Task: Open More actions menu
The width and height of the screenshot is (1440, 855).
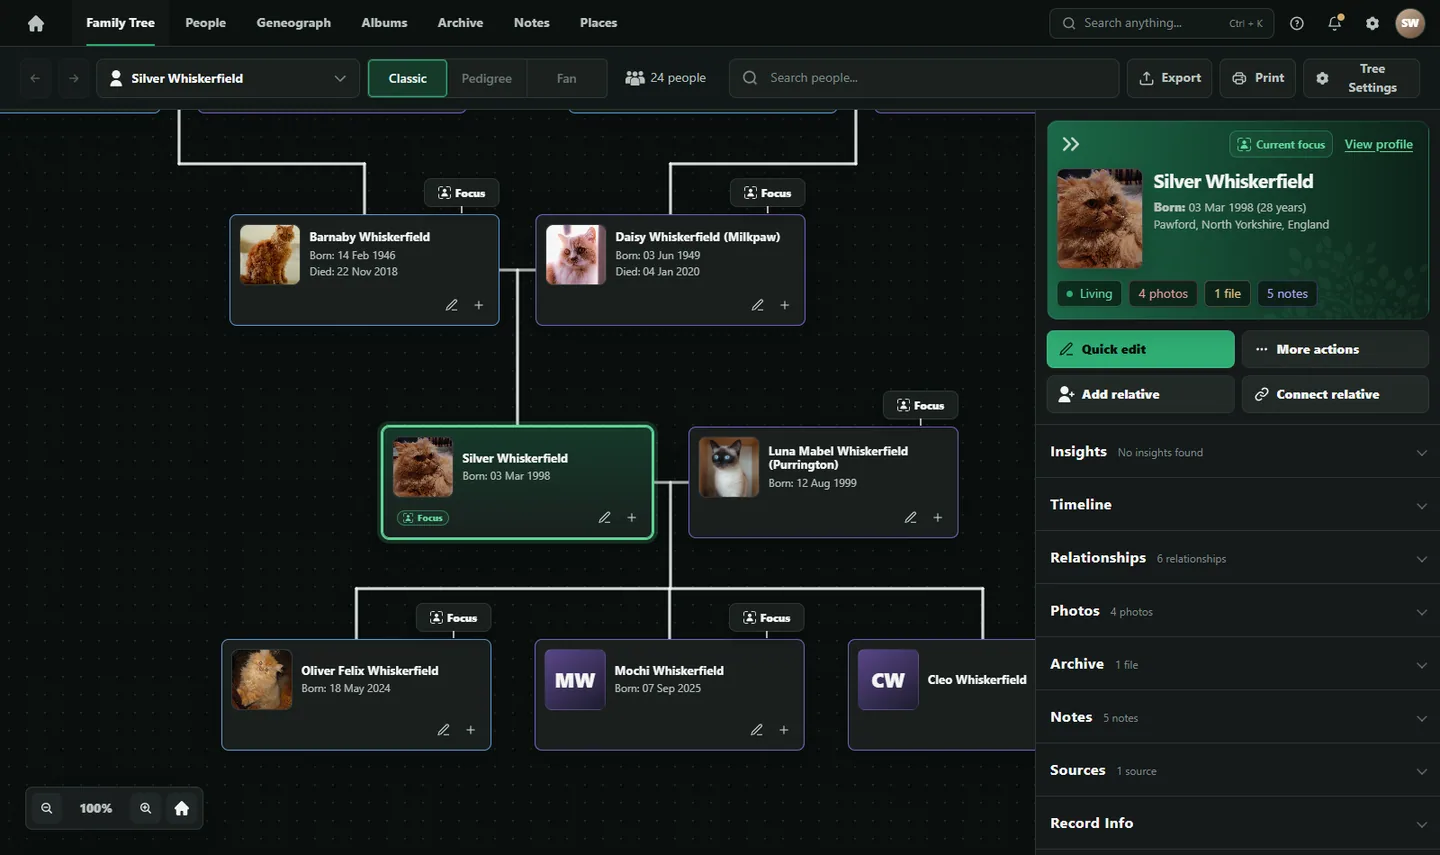Action: click(x=1335, y=349)
